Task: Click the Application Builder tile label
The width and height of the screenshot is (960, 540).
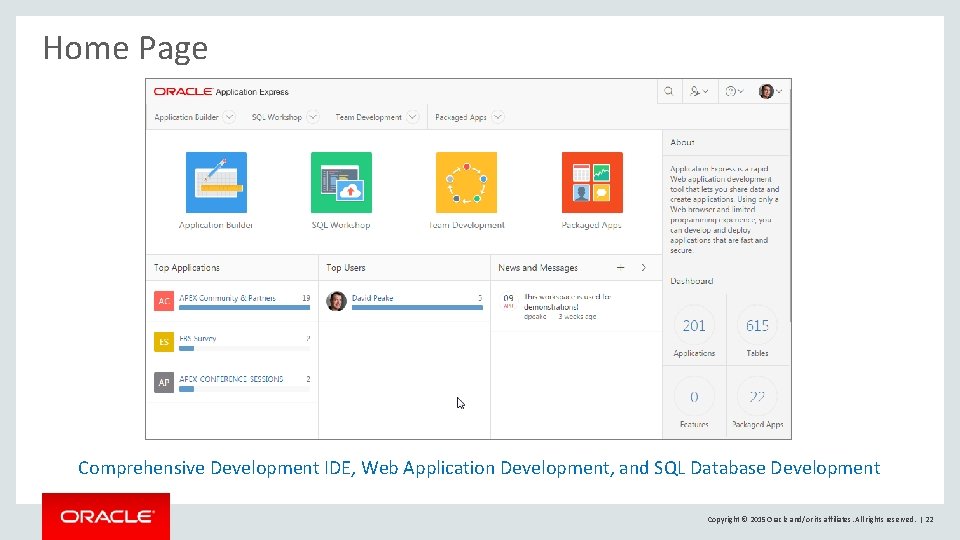Action: coord(216,225)
